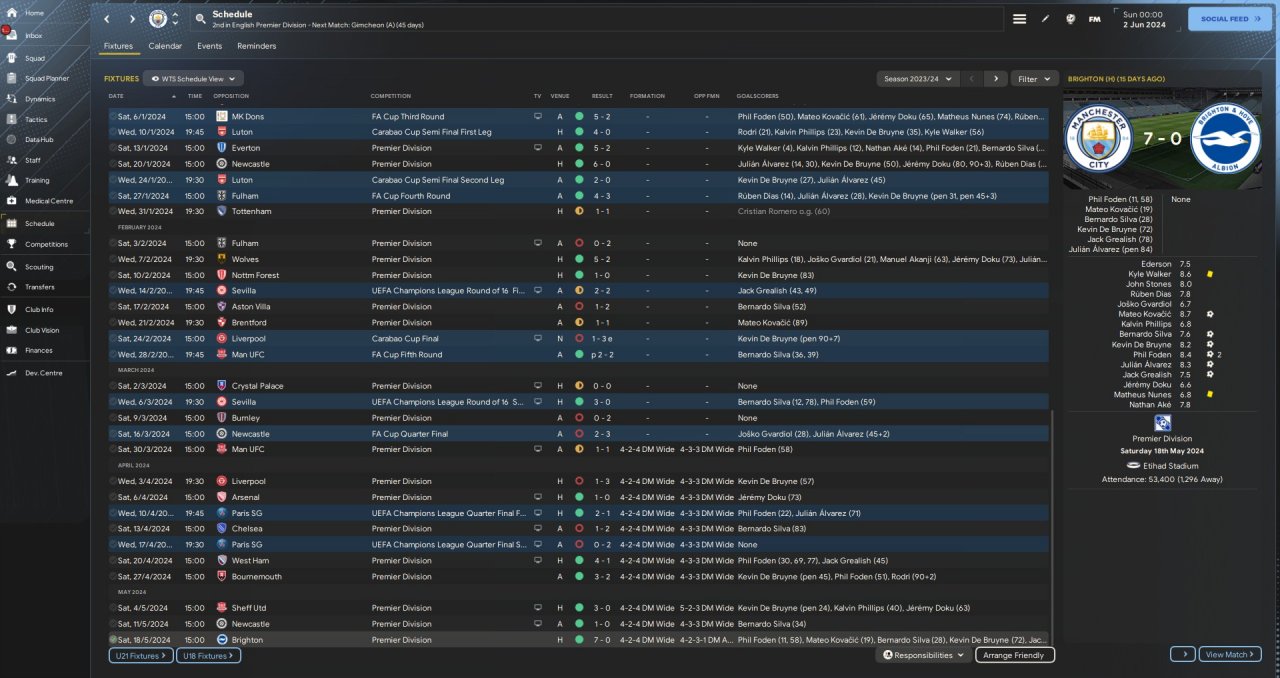
Task: Click the search magnifier icon in top bar
Action: point(200,19)
